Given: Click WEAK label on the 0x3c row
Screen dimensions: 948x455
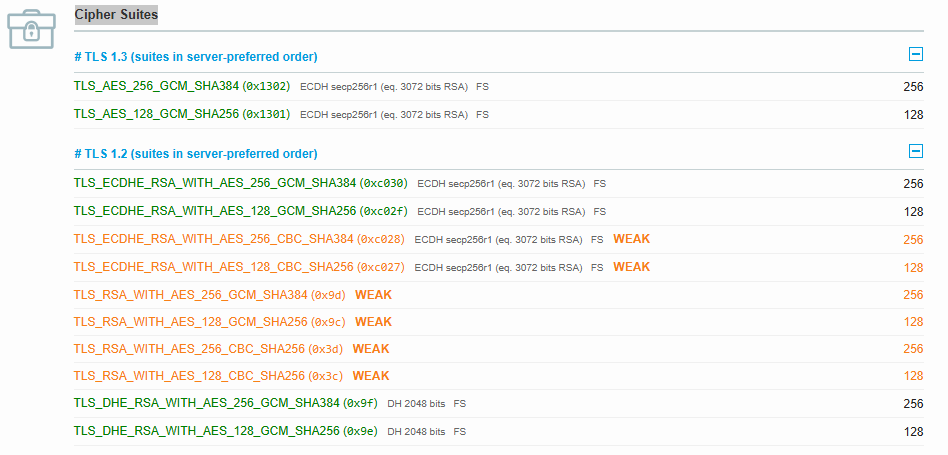Looking at the screenshot, I should [371, 376].
